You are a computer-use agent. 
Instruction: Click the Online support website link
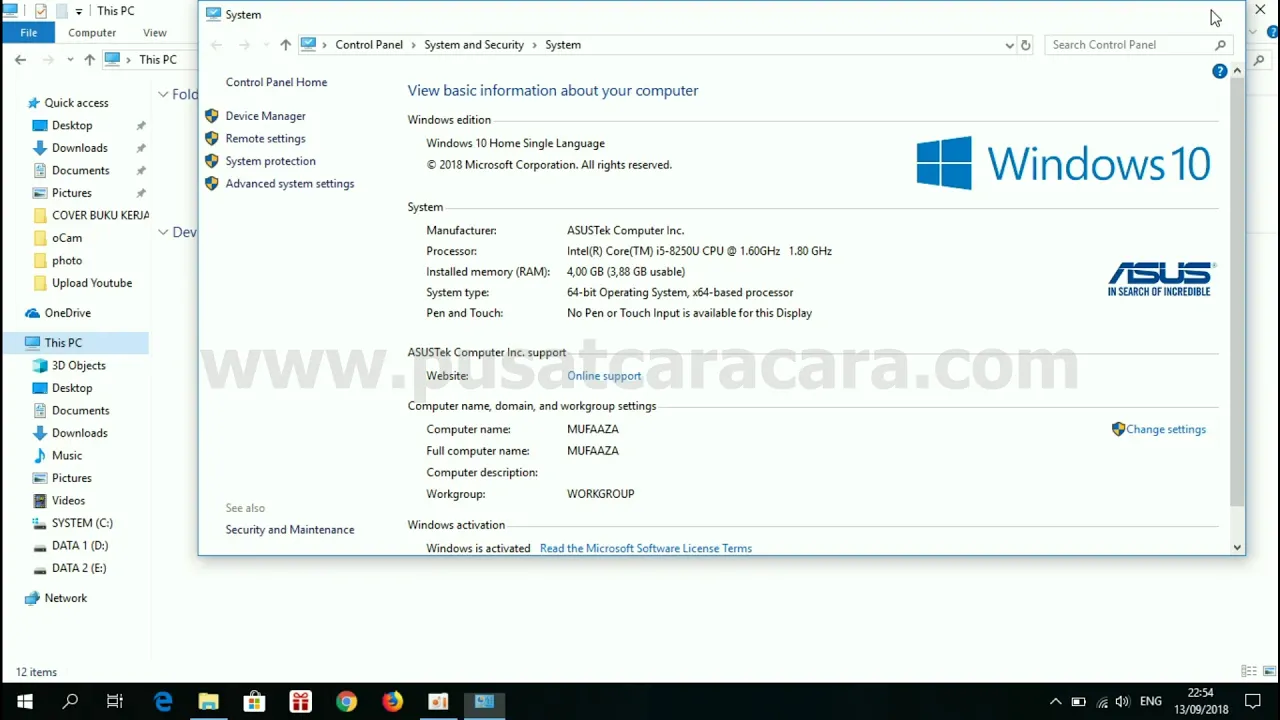click(x=604, y=376)
